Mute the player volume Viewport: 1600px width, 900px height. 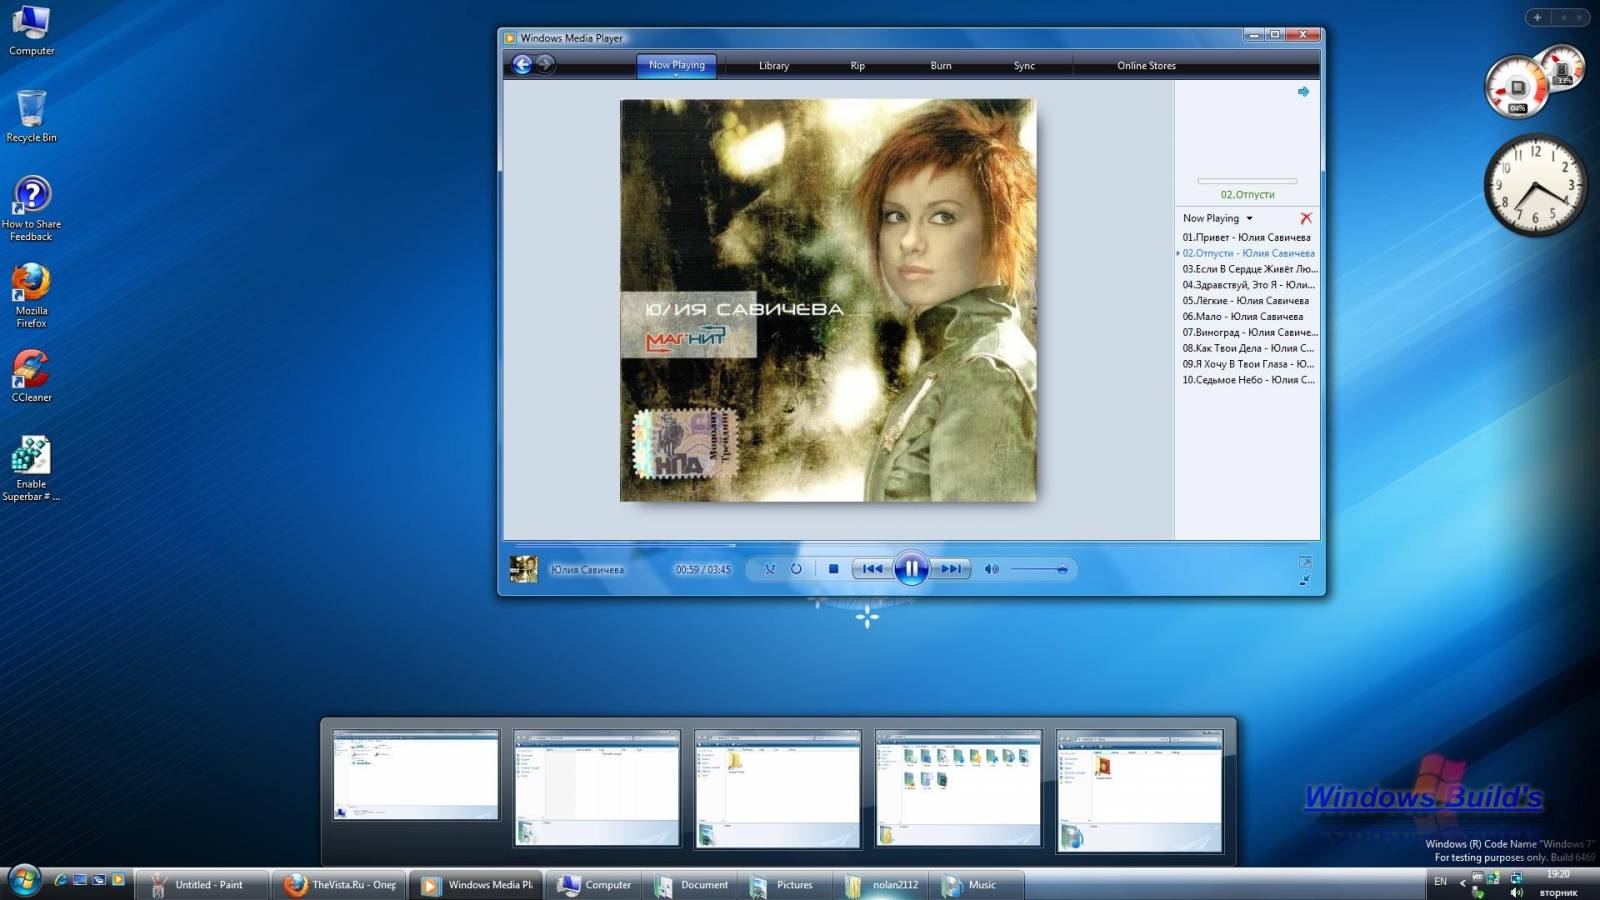click(991, 569)
